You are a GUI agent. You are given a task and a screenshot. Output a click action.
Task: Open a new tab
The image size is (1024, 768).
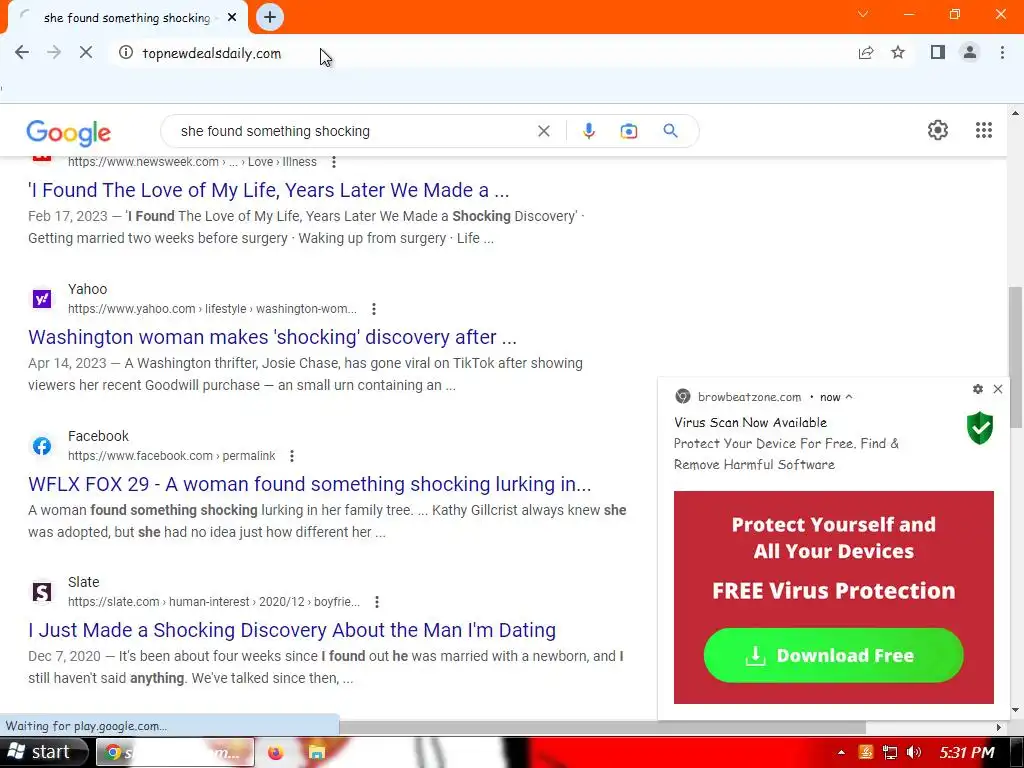tap(270, 17)
